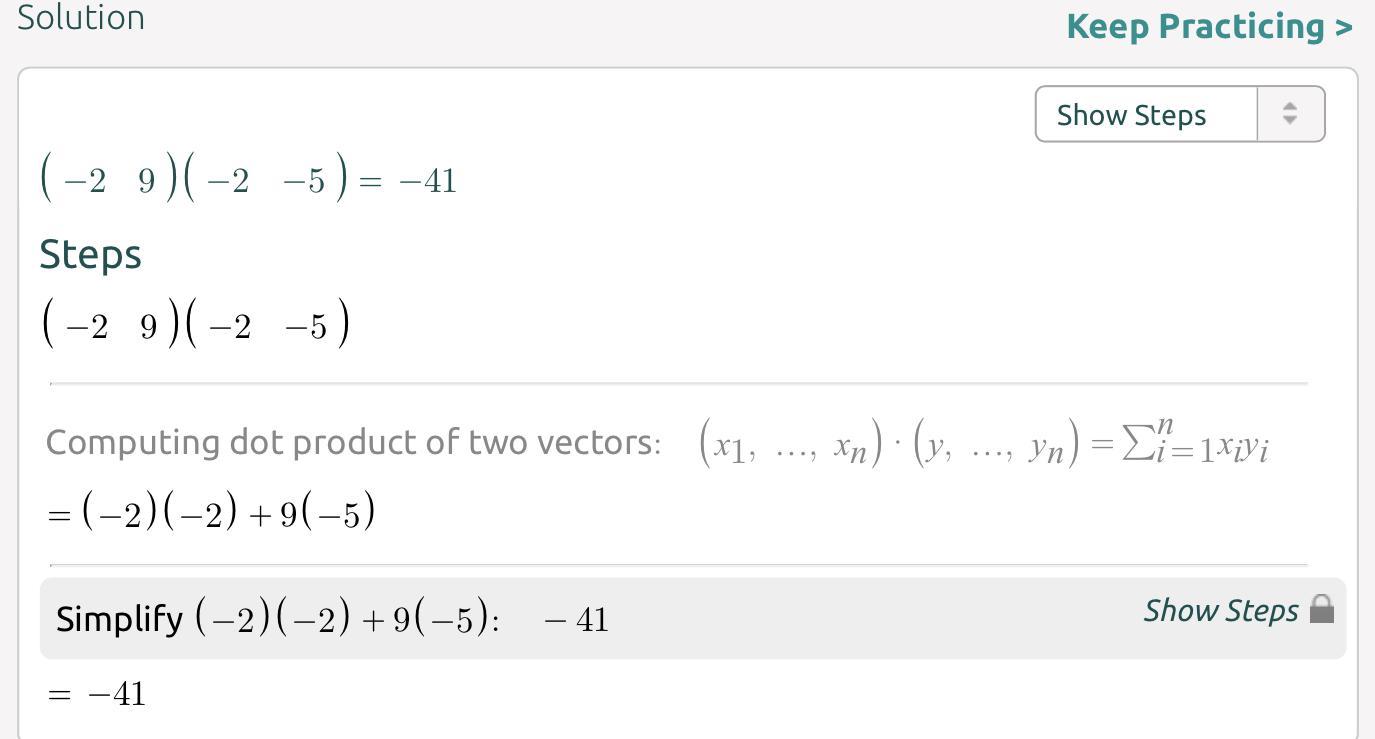1375x739 pixels.
Task: Click the −41 in the top answer
Action: pyautogui.click(x=427, y=181)
